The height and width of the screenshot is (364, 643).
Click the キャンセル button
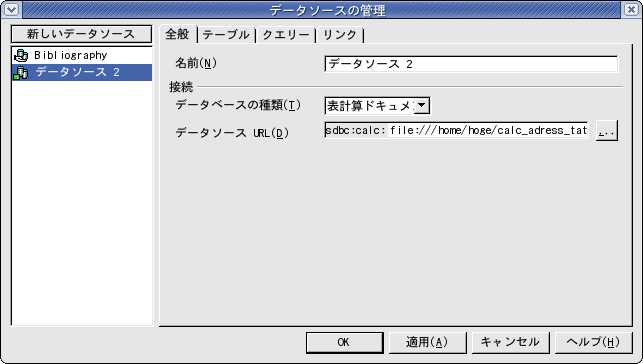click(x=510, y=342)
